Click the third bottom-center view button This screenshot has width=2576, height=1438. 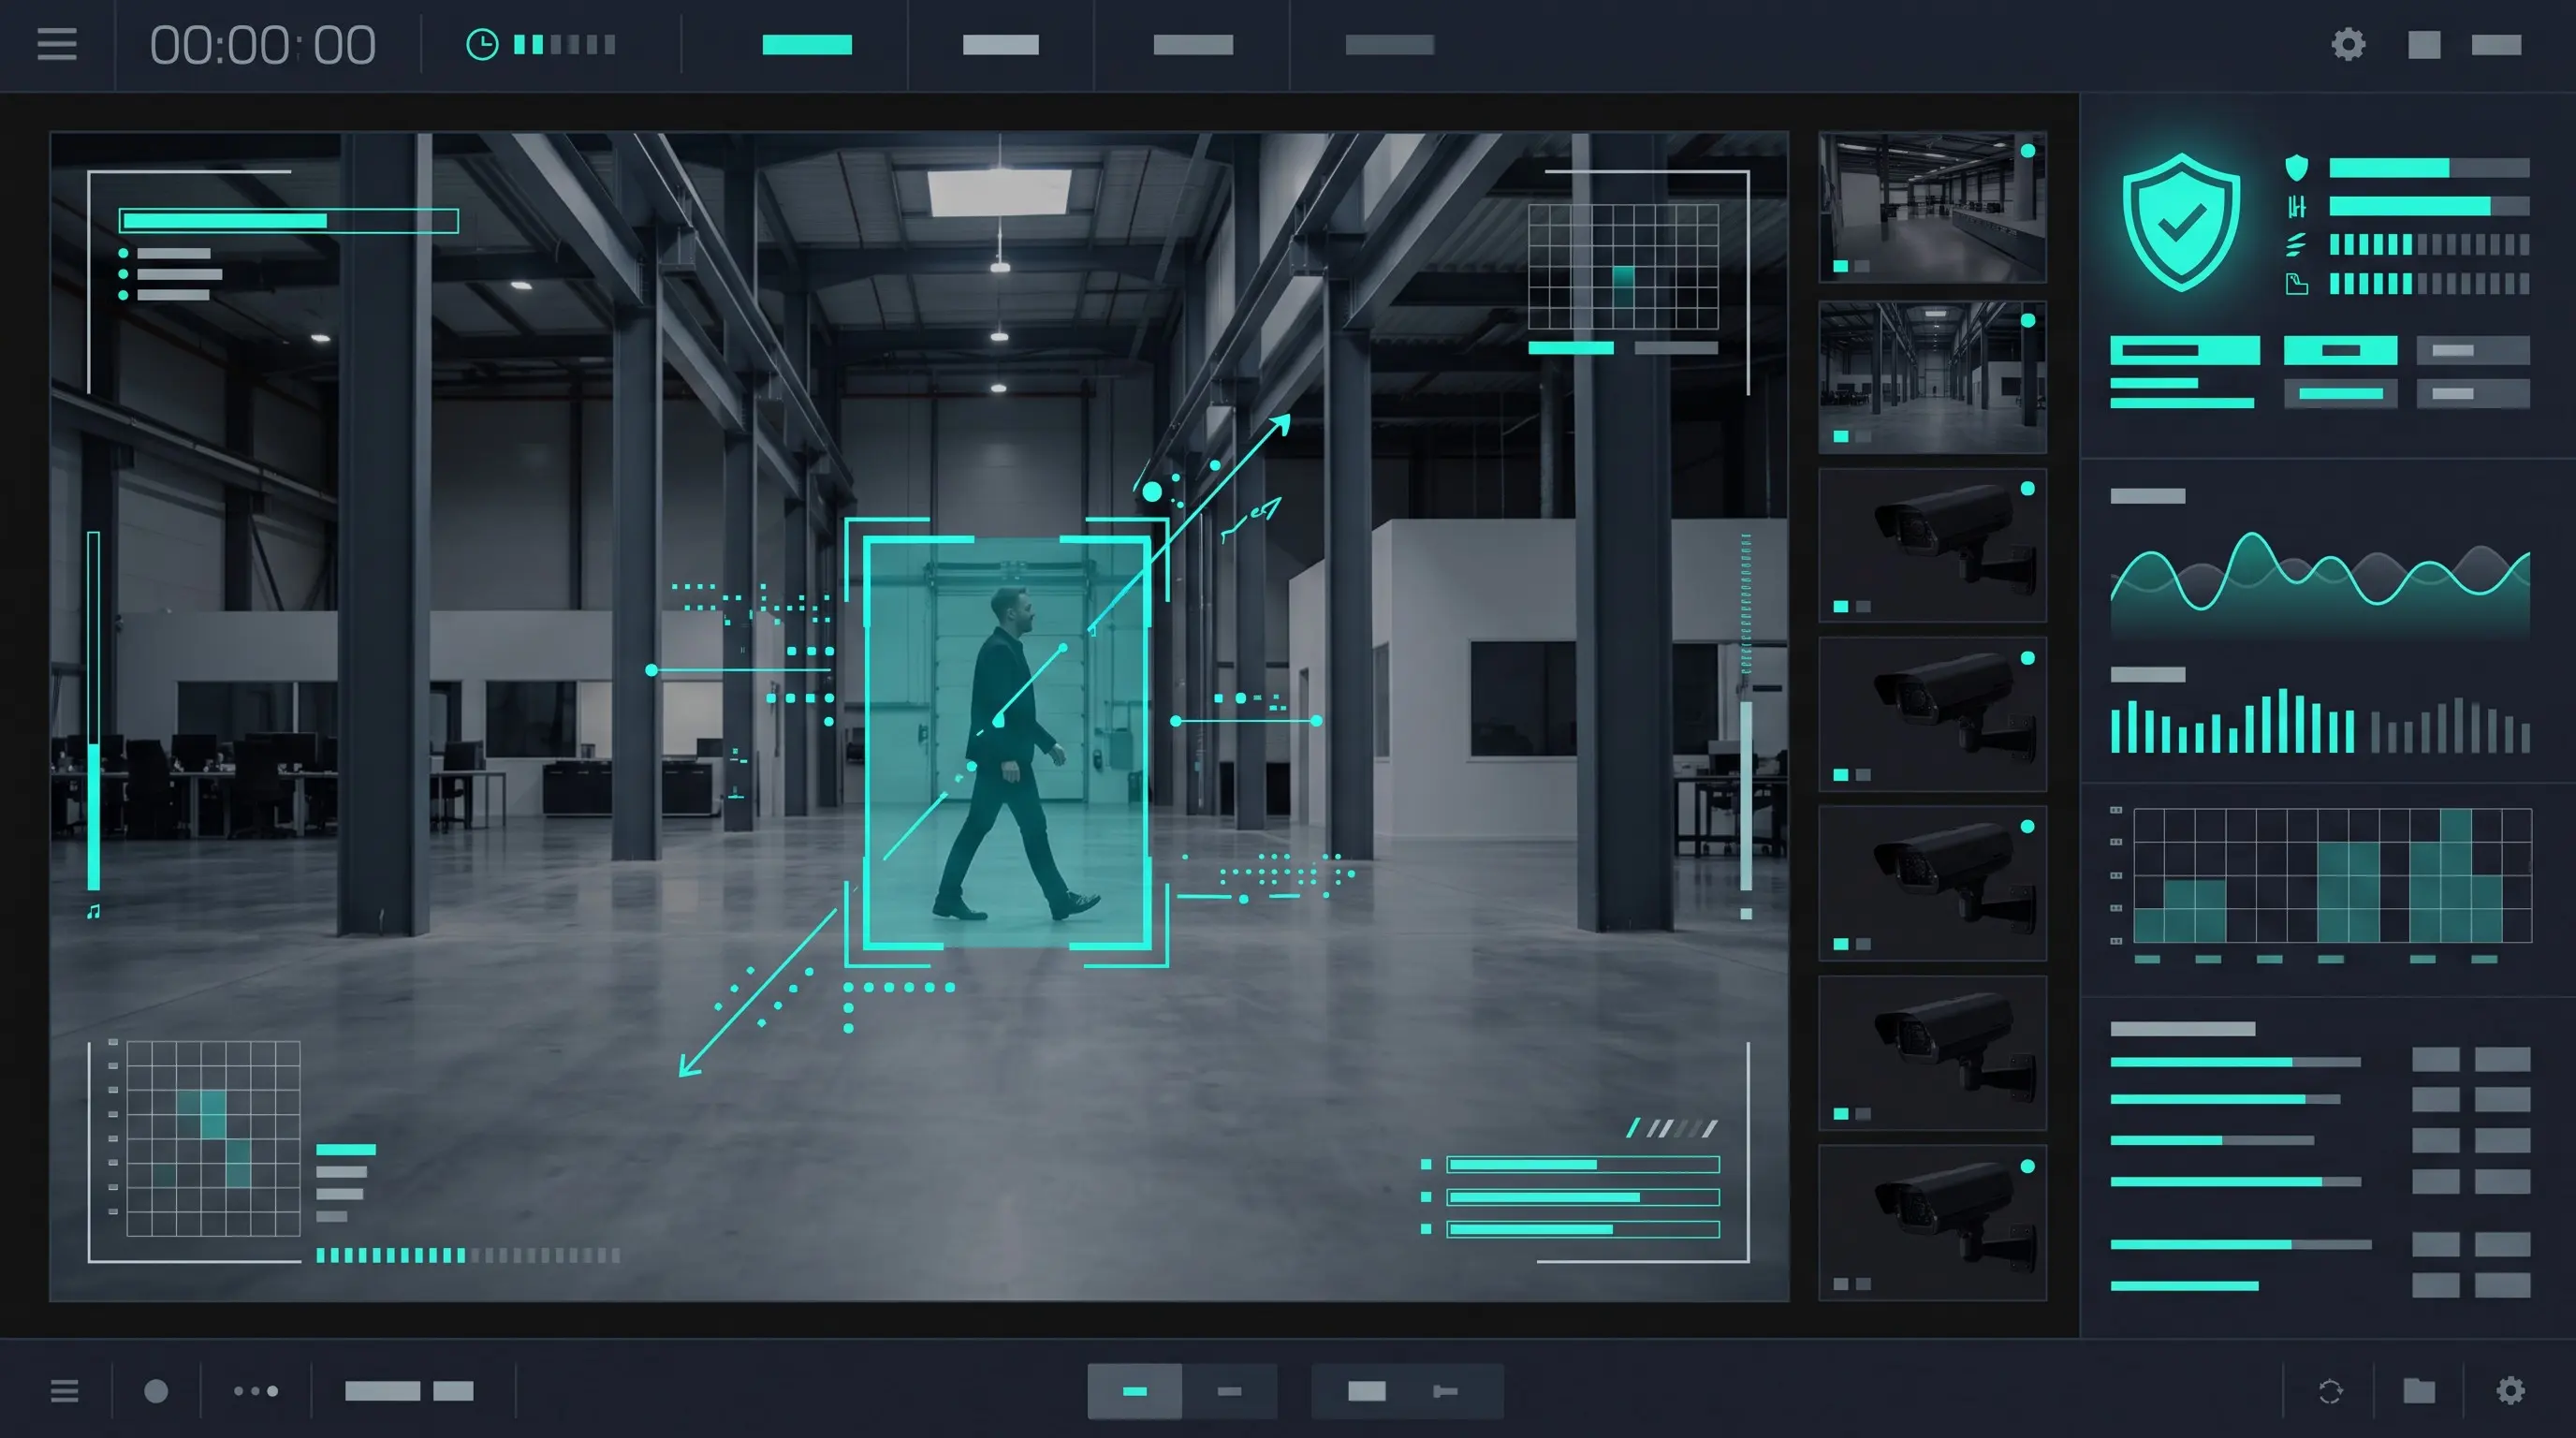point(1366,1391)
